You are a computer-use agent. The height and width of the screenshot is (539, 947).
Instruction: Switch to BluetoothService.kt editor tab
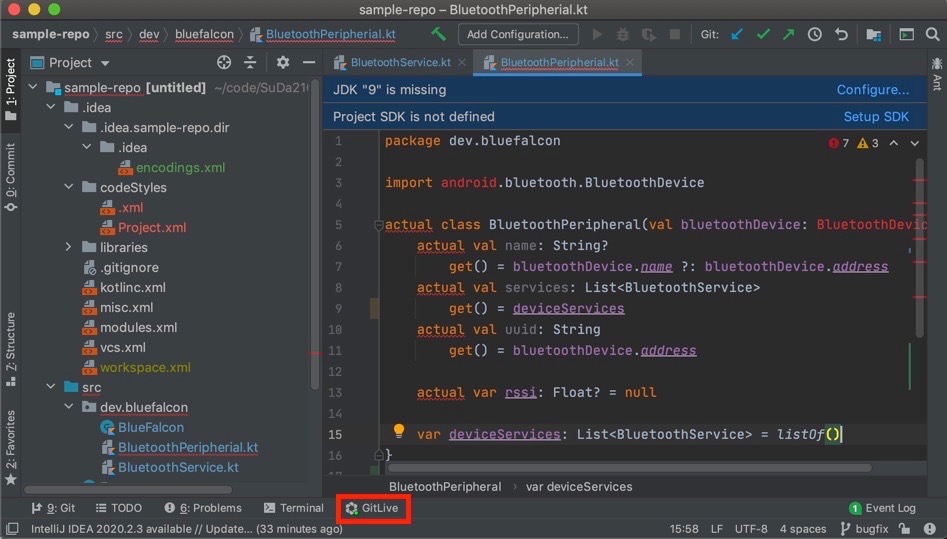click(393, 62)
